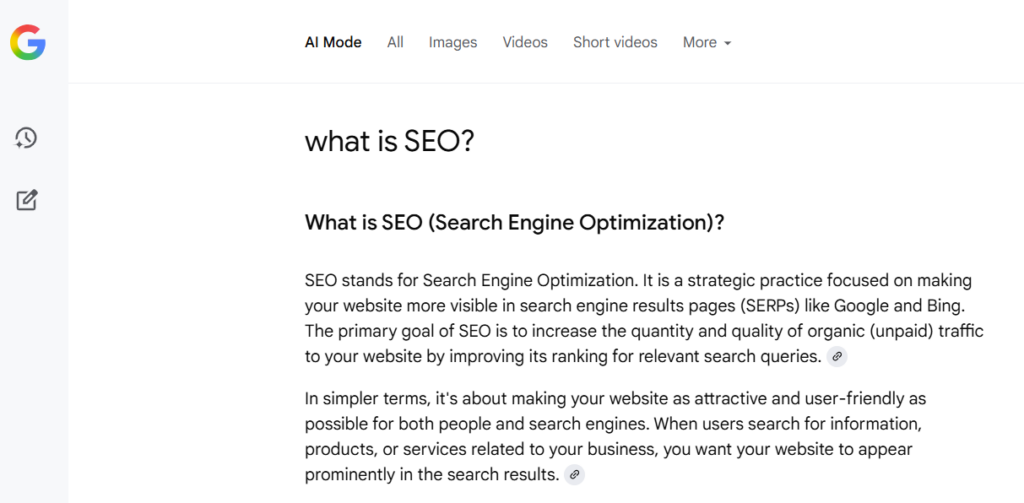Open source link icon after 'relevant search queries'
Screen dimensions: 1024x503
pos(837,357)
